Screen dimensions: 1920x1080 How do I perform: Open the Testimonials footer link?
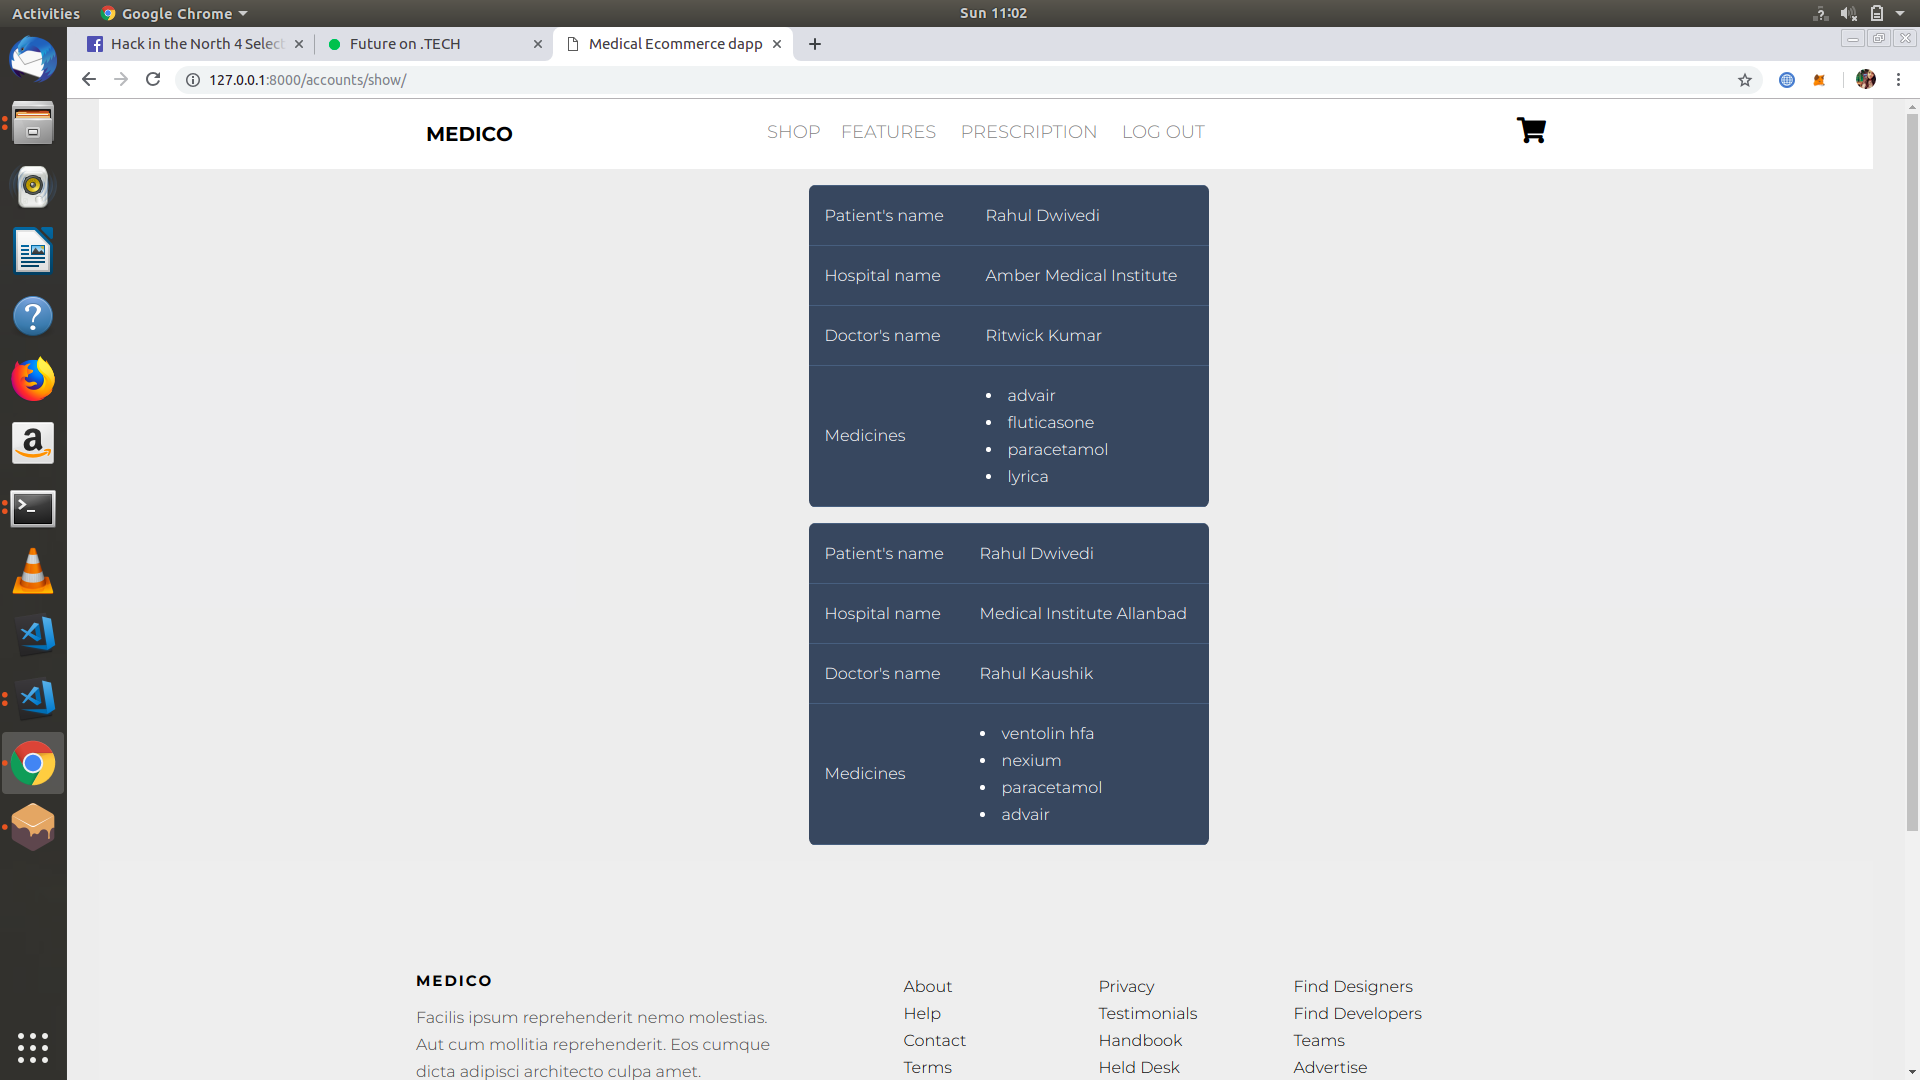click(1147, 1013)
